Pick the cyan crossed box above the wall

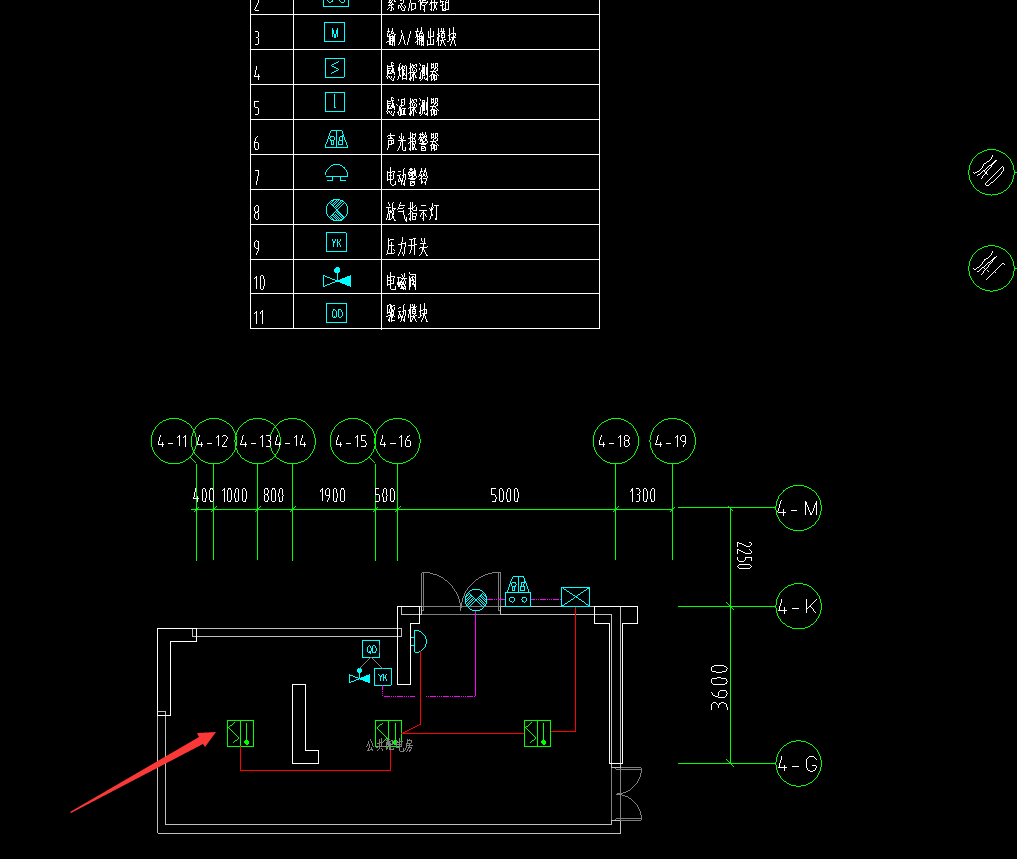point(575,597)
